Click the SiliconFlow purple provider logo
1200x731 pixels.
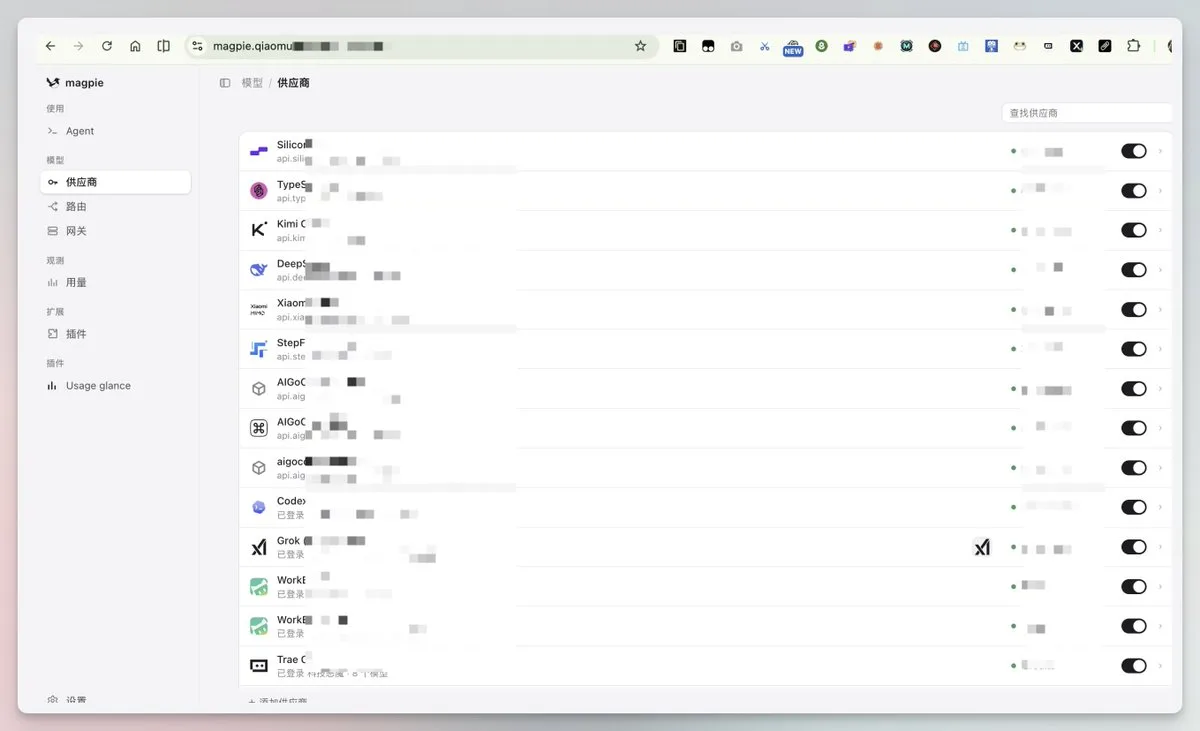[x=258, y=151]
